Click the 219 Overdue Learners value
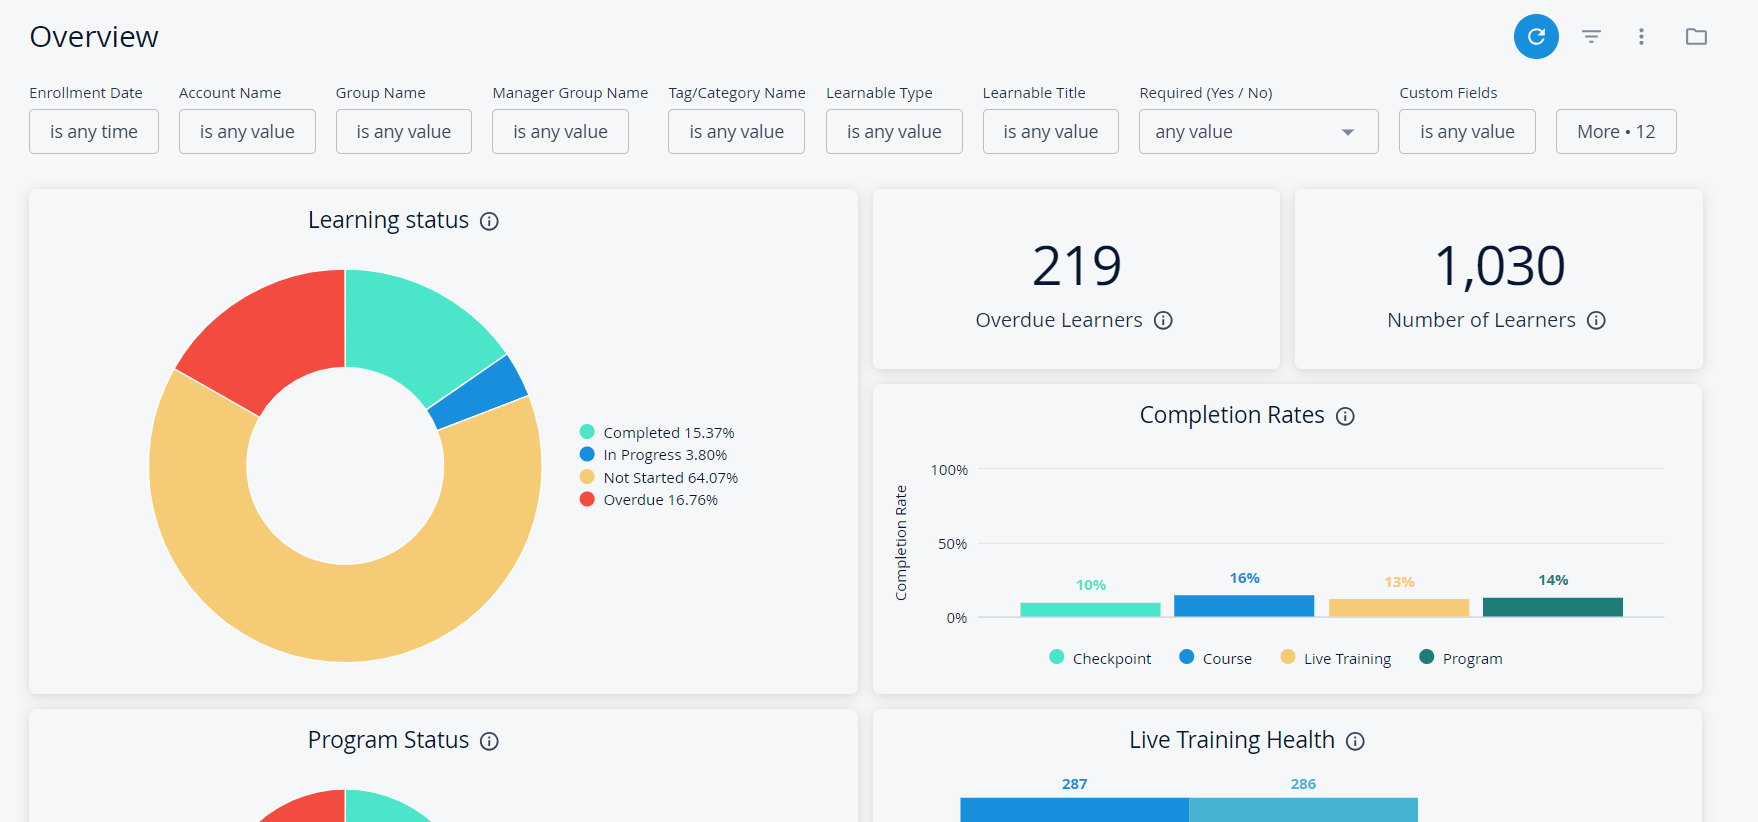This screenshot has height=822, width=1758. pyautogui.click(x=1077, y=266)
